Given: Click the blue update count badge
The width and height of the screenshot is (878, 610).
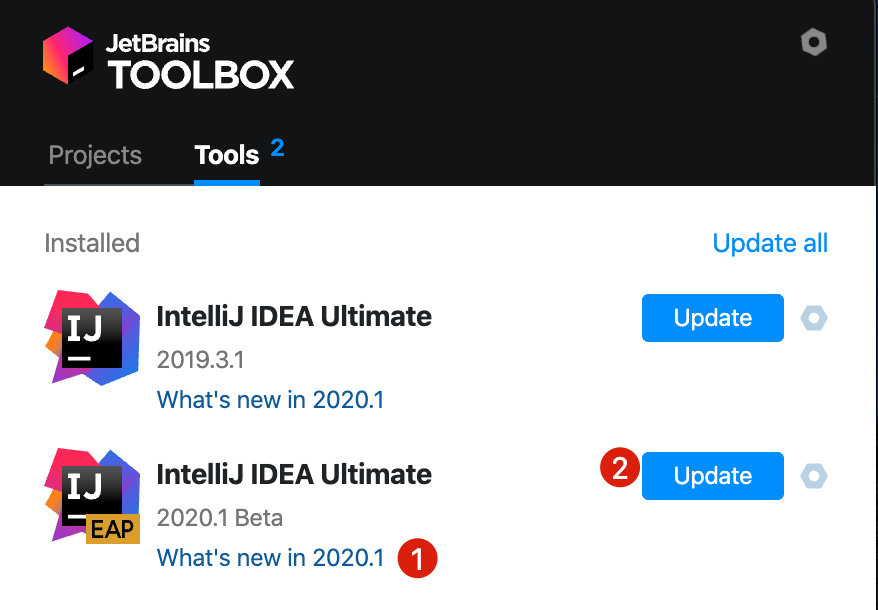Looking at the screenshot, I should tap(276, 145).
